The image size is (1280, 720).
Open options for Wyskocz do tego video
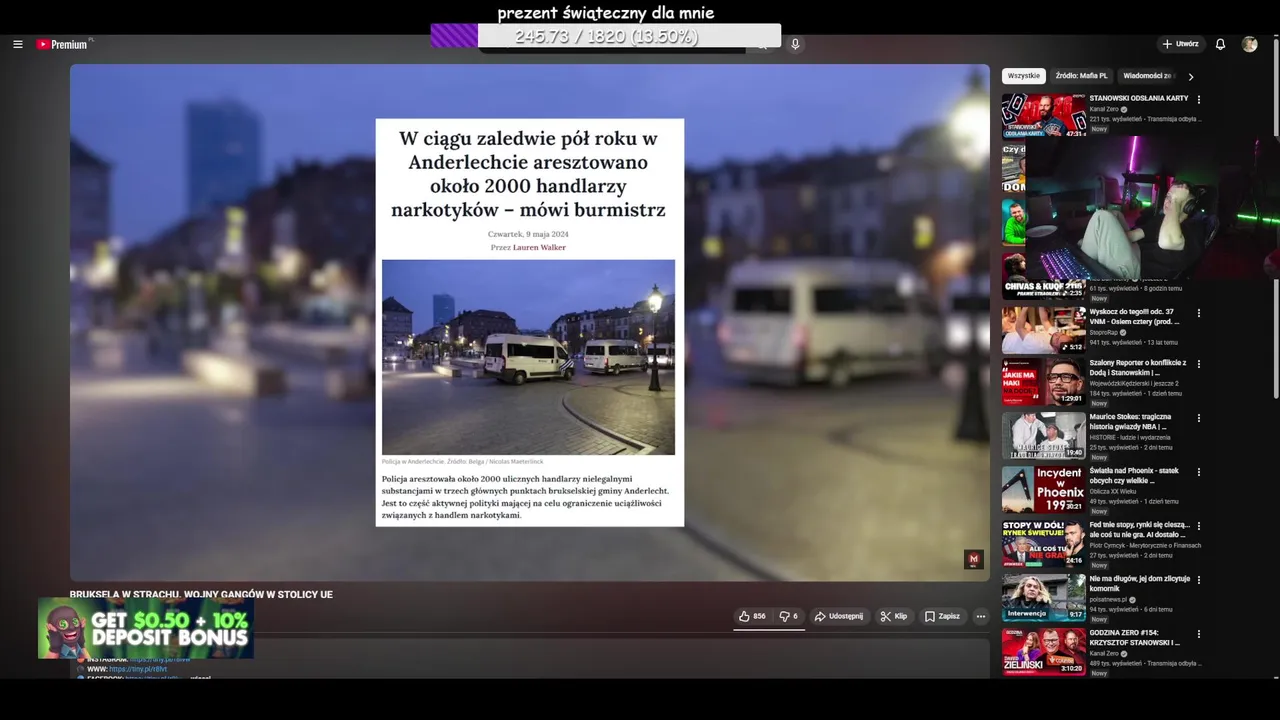(x=1199, y=313)
